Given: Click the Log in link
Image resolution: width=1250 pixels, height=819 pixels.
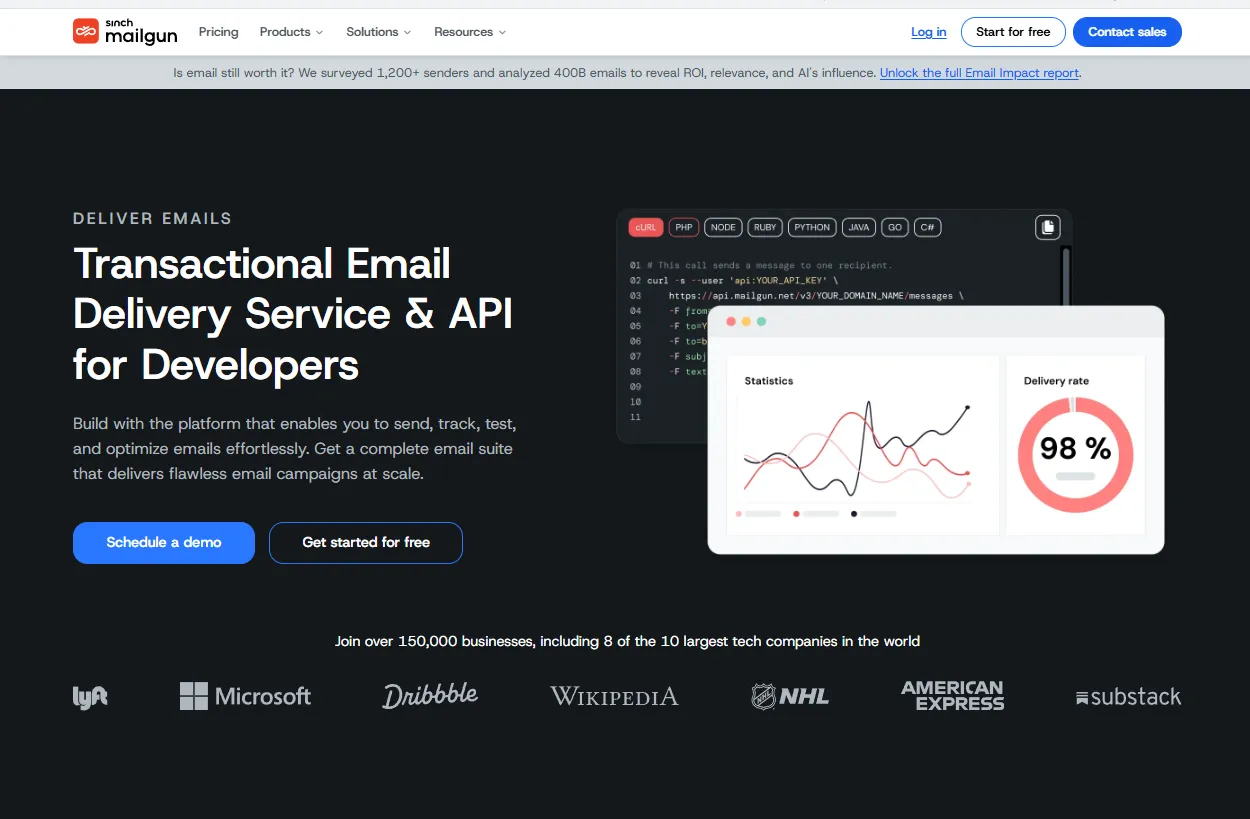Looking at the screenshot, I should click(928, 31).
